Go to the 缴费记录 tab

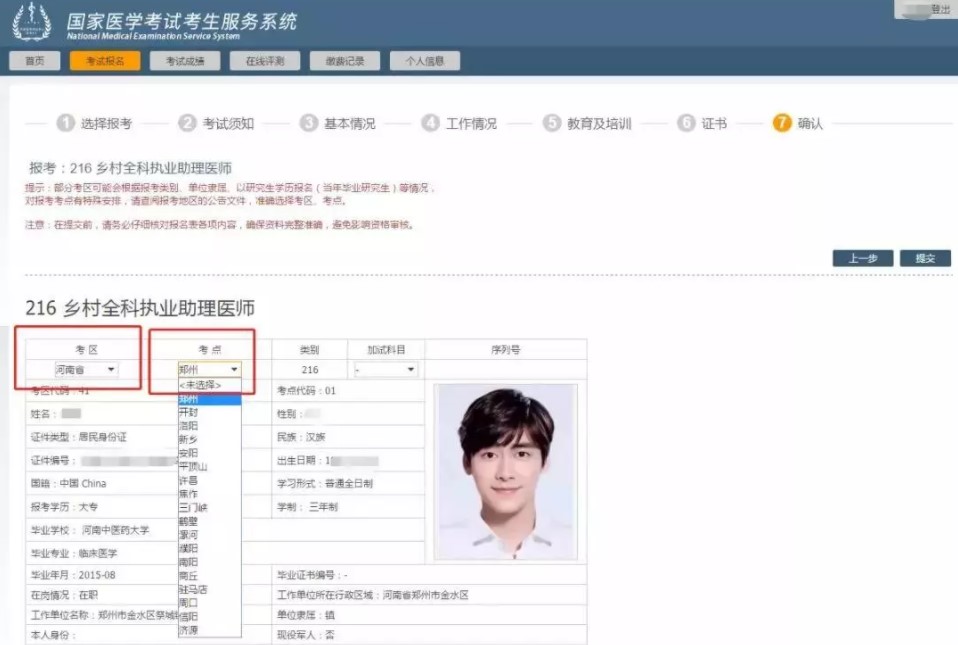(x=345, y=61)
